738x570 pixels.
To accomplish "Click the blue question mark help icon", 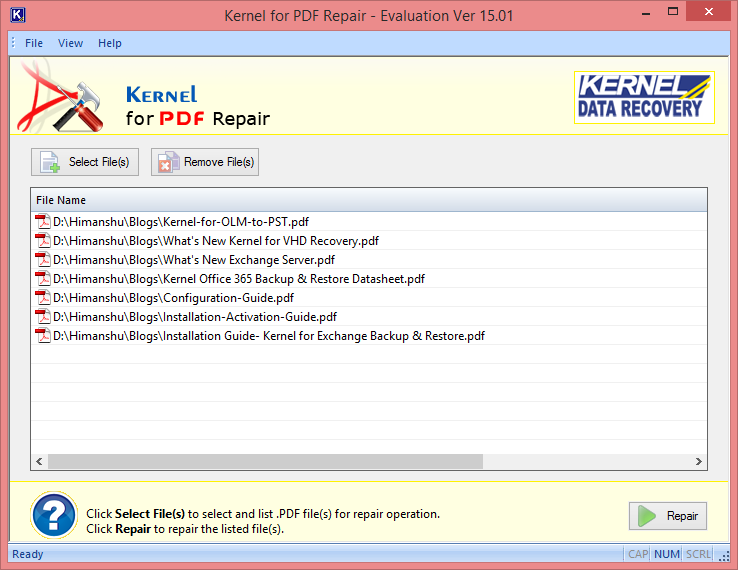I will click(54, 515).
